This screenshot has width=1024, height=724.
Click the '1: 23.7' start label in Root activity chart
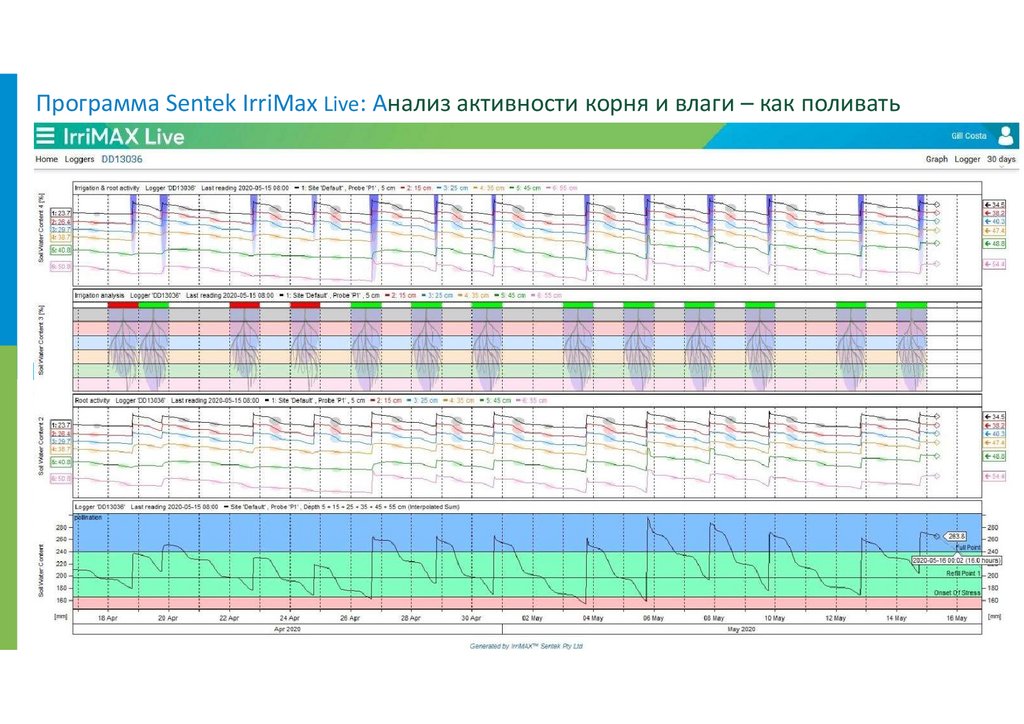tap(61, 425)
